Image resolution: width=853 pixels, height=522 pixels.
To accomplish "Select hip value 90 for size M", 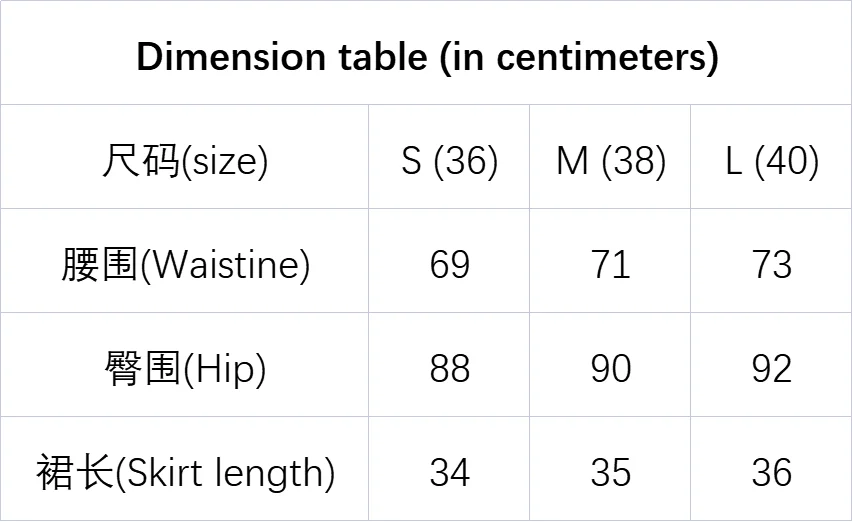I will pyautogui.click(x=610, y=369).
